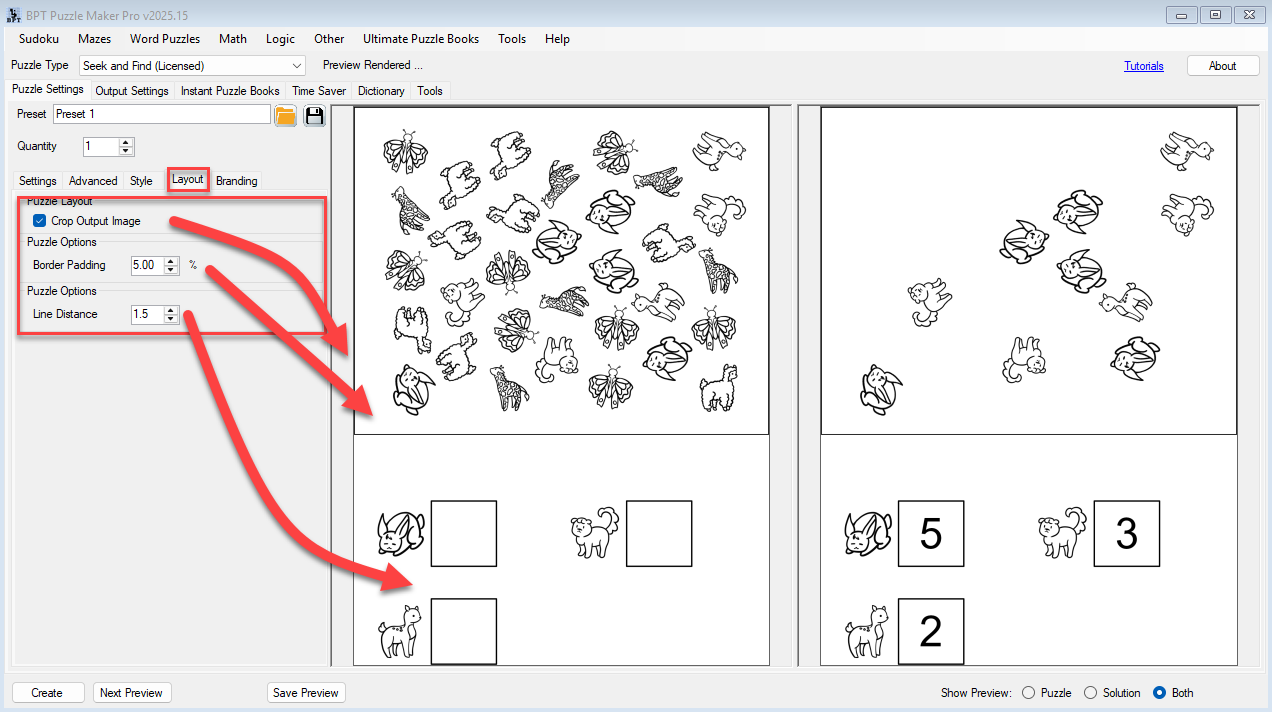
Task: Expand the Puzzle Type dropdown
Action: (x=296, y=66)
